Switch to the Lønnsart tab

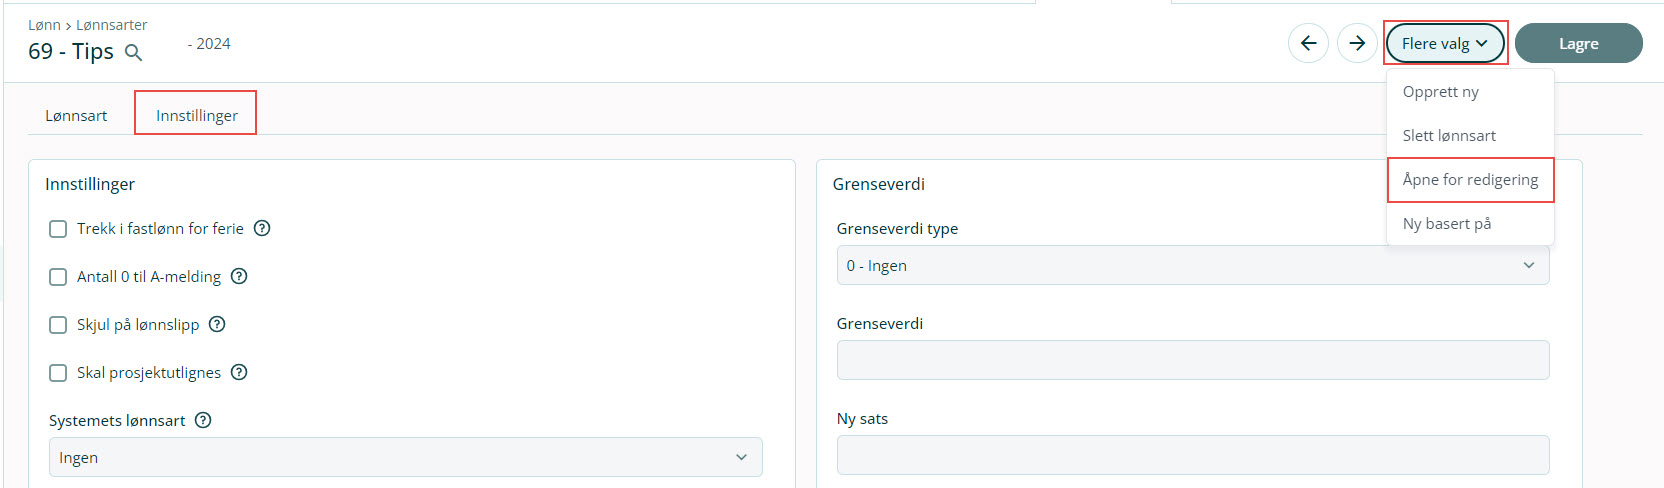tap(76, 115)
